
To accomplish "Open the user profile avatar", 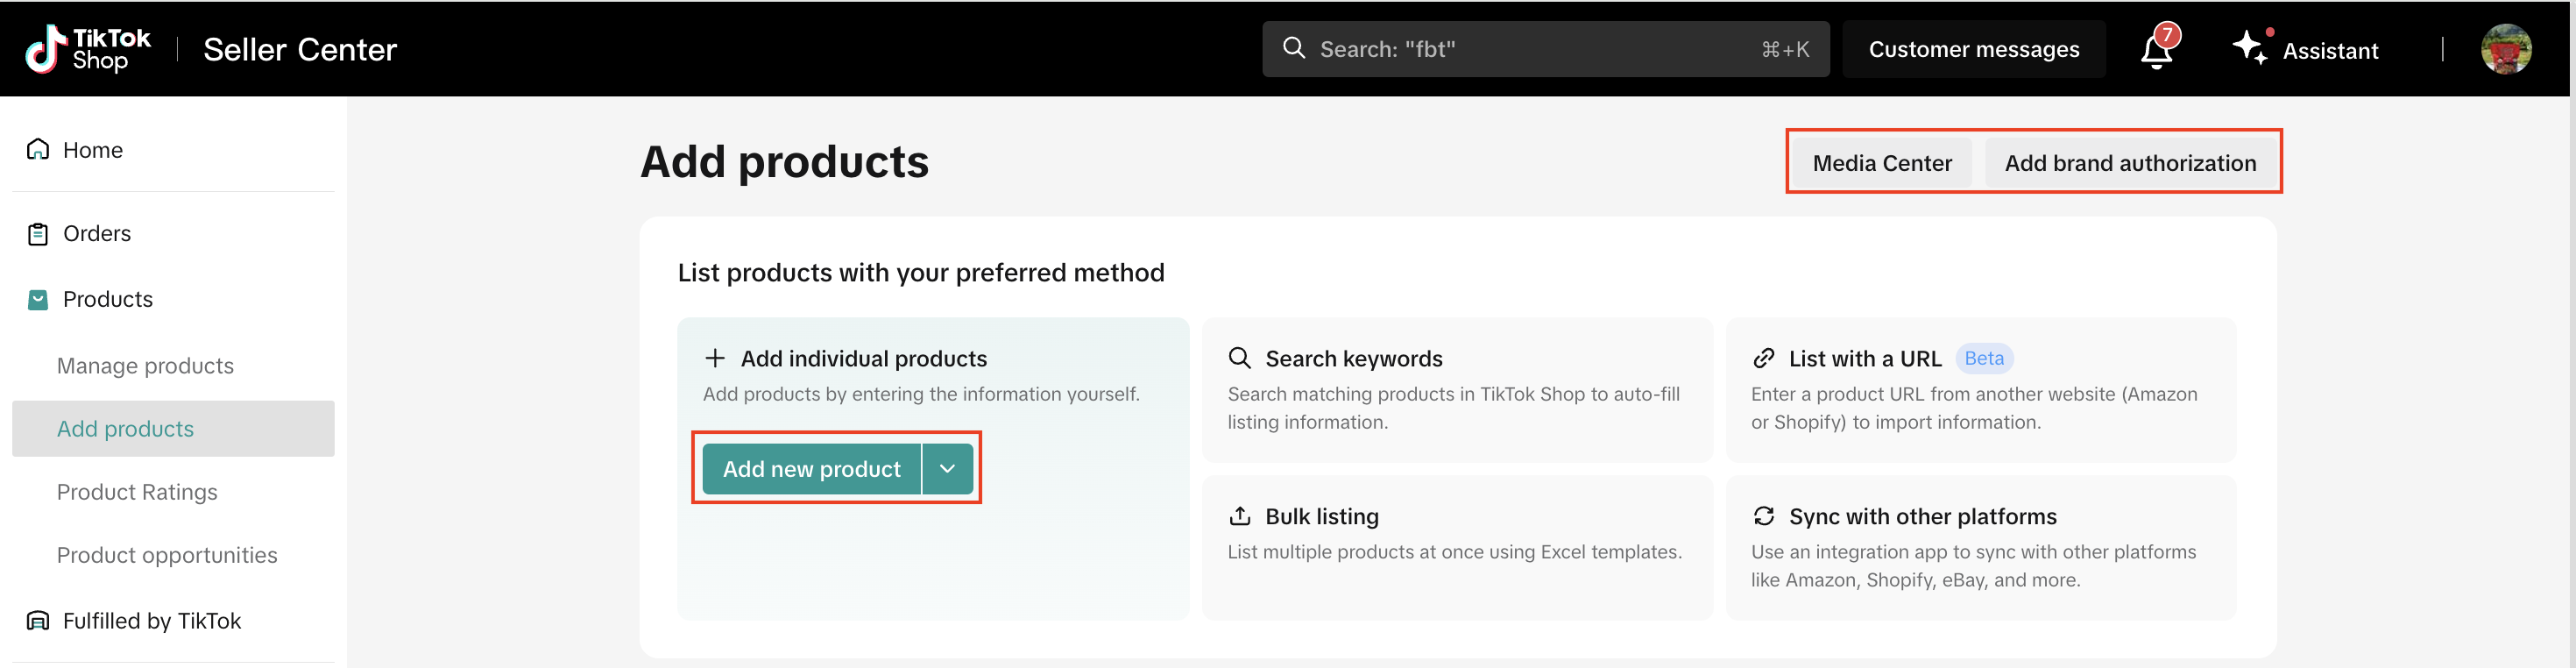I will tap(2505, 49).
